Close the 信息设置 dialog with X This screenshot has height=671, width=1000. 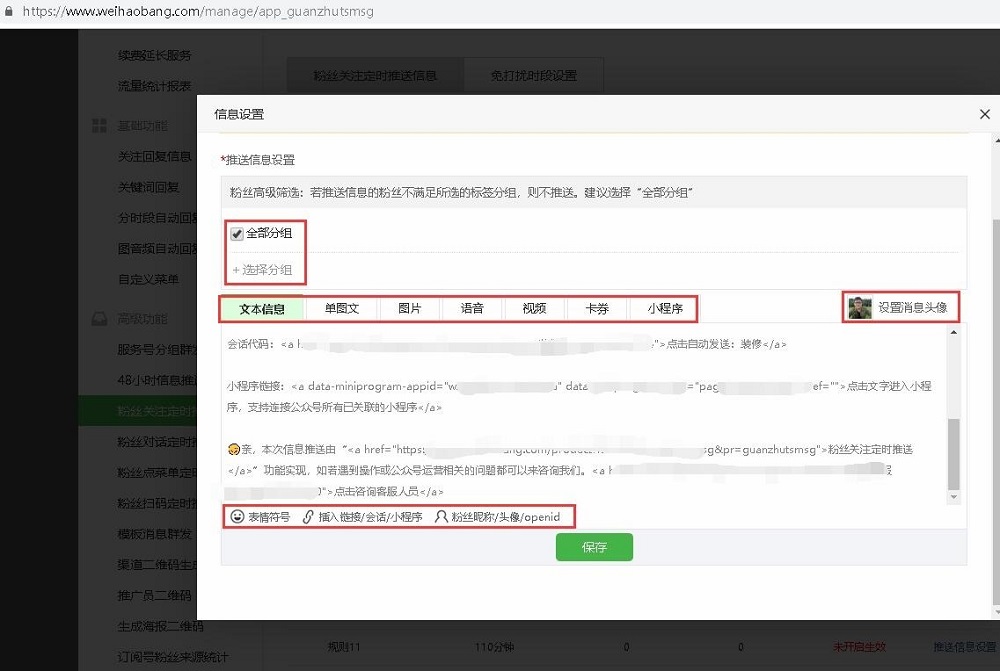[985, 114]
